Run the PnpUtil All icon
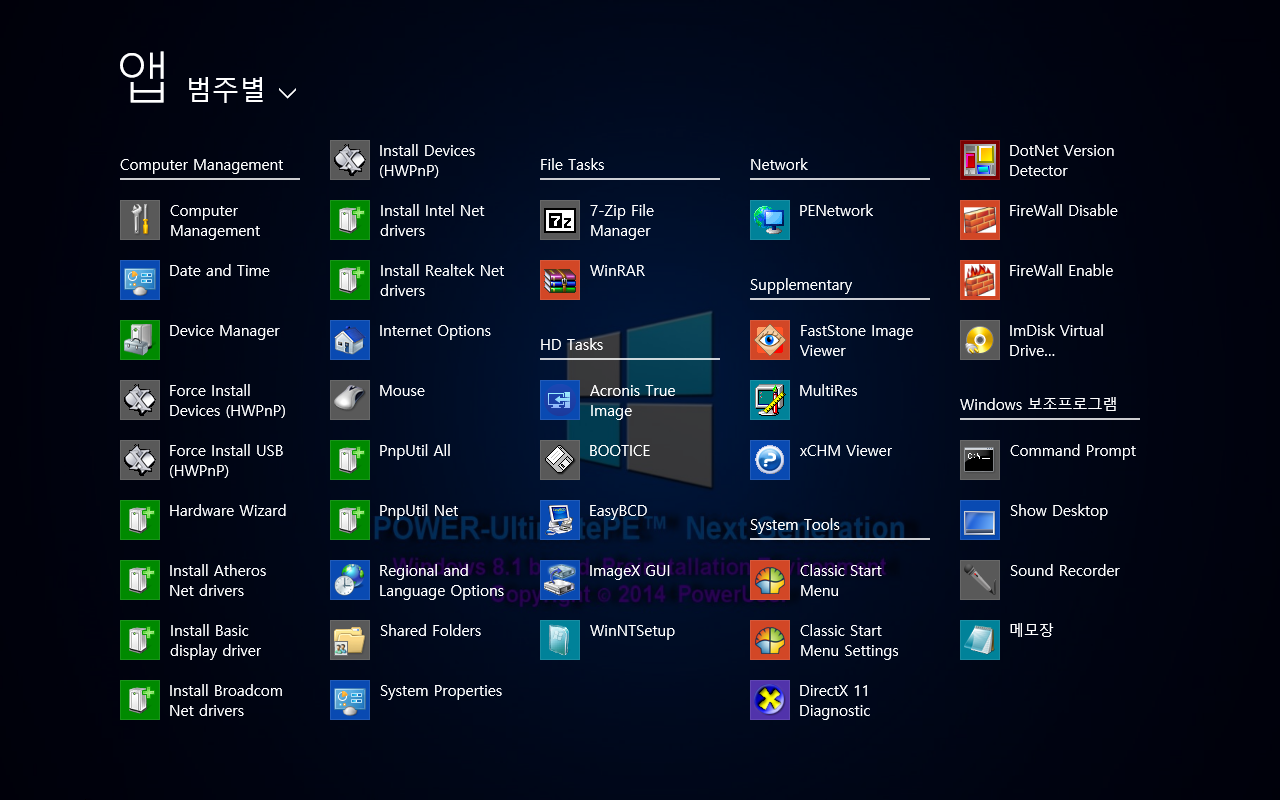The image size is (1280, 800). (x=350, y=460)
